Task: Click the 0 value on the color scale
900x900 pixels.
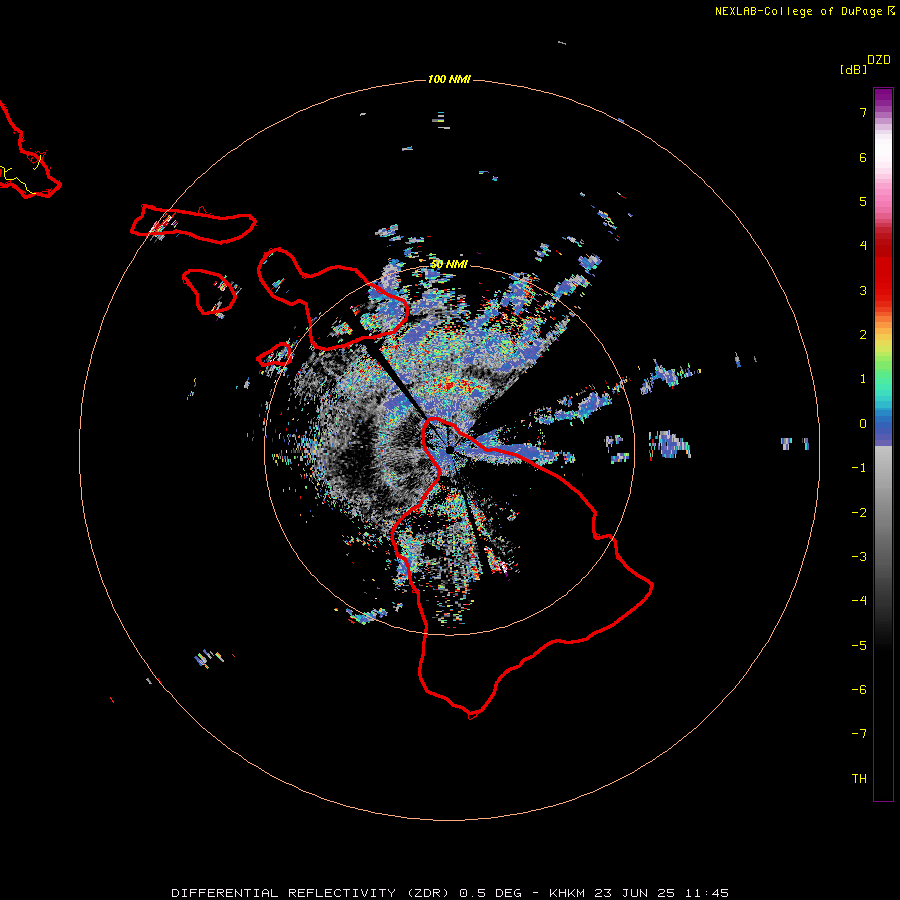Action: [863, 424]
